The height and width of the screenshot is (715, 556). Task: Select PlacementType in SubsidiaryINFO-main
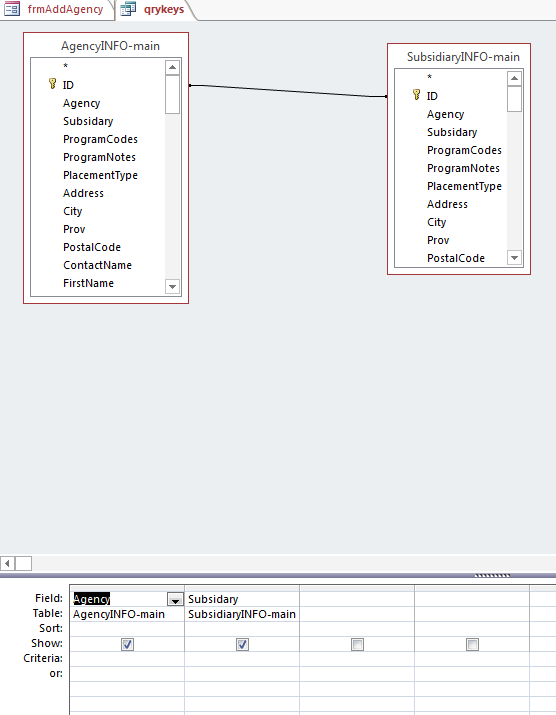tap(464, 186)
